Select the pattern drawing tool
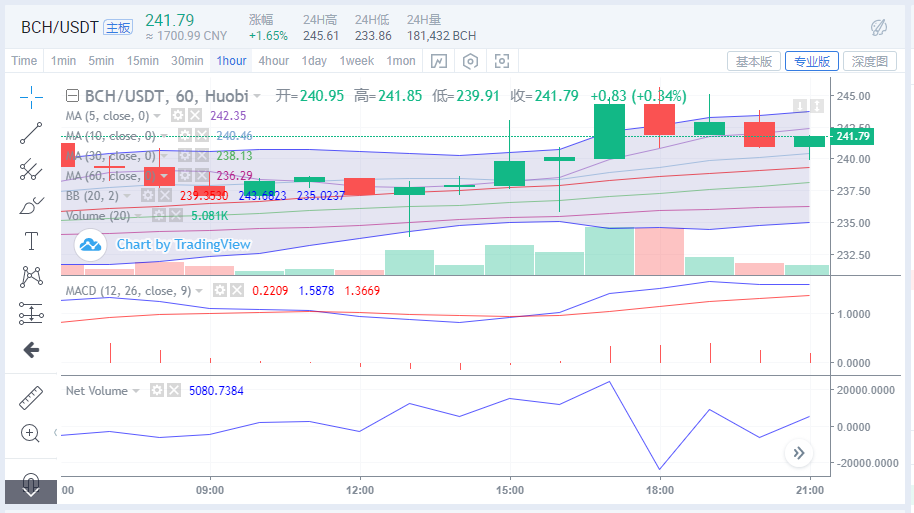This screenshot has height=513, width=914. (31, 277)
